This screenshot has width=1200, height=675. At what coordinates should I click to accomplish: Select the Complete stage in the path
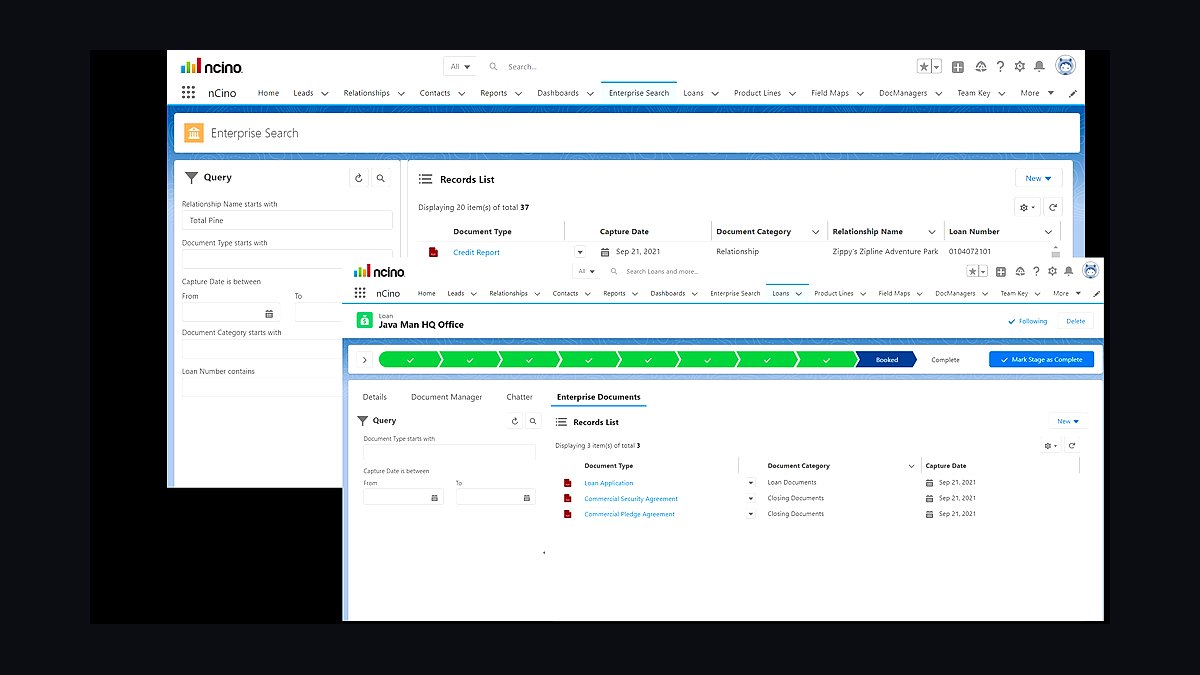point(945,360)
